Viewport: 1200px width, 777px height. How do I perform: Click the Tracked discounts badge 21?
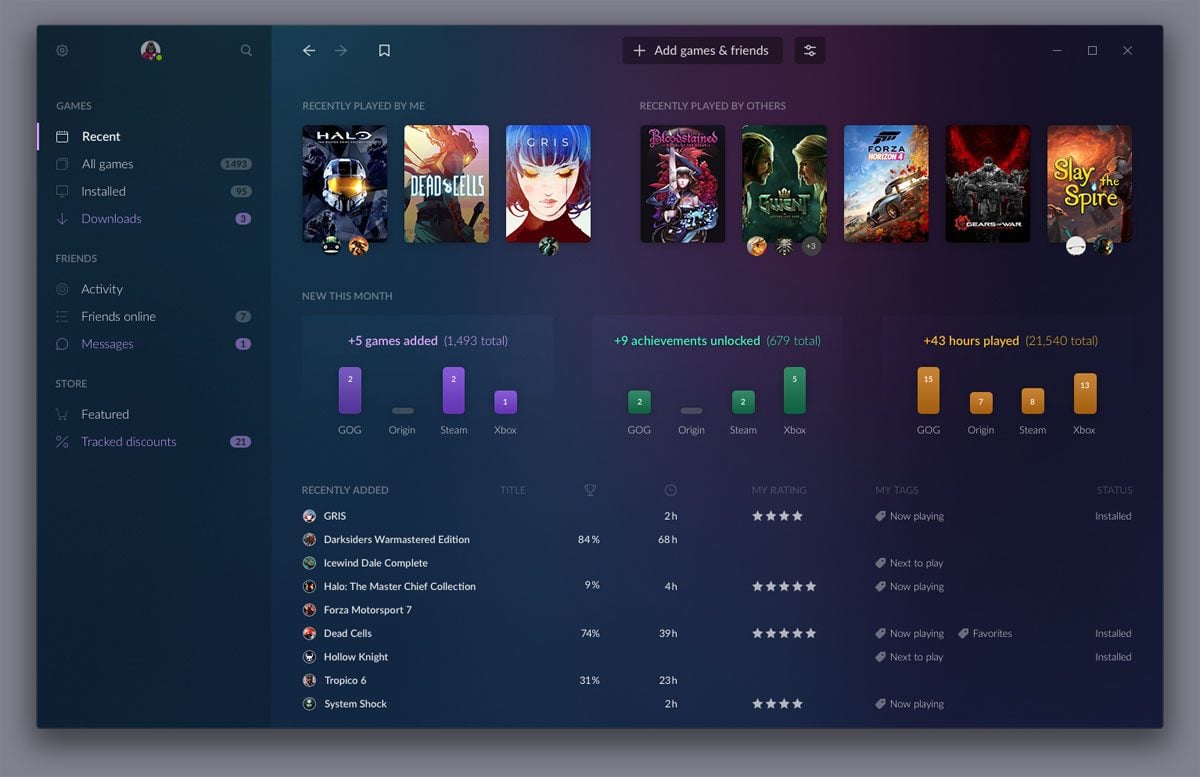[240, 442]
